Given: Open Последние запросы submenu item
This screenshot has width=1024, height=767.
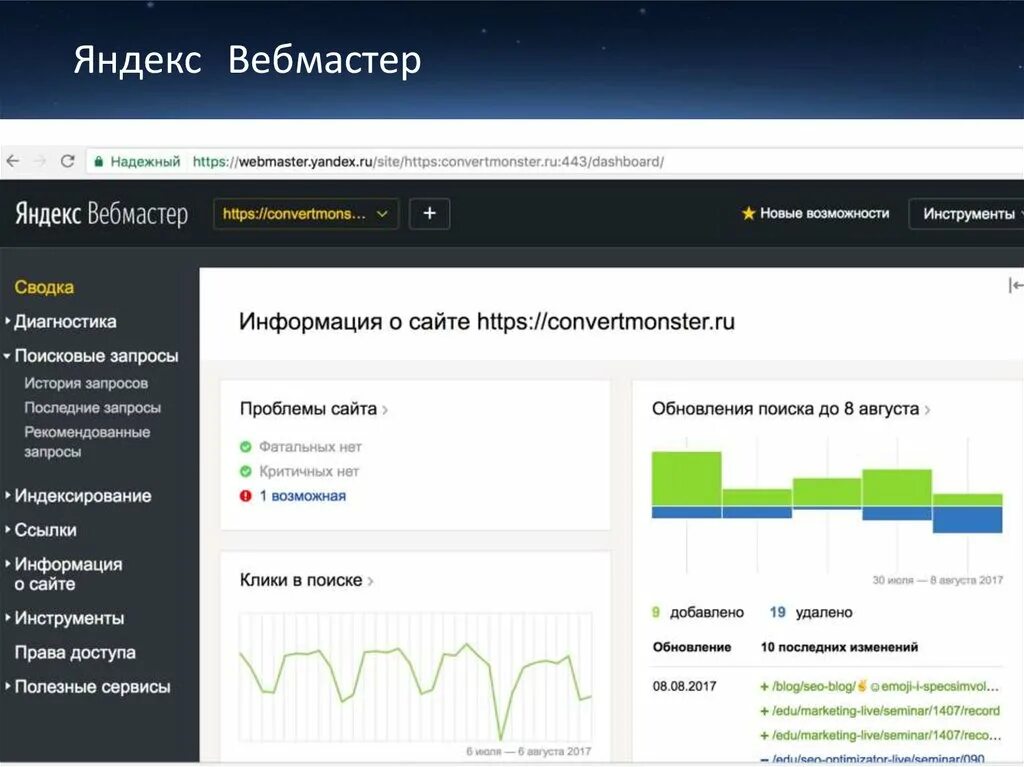Looking at the screenshot, I should [92, 408].
